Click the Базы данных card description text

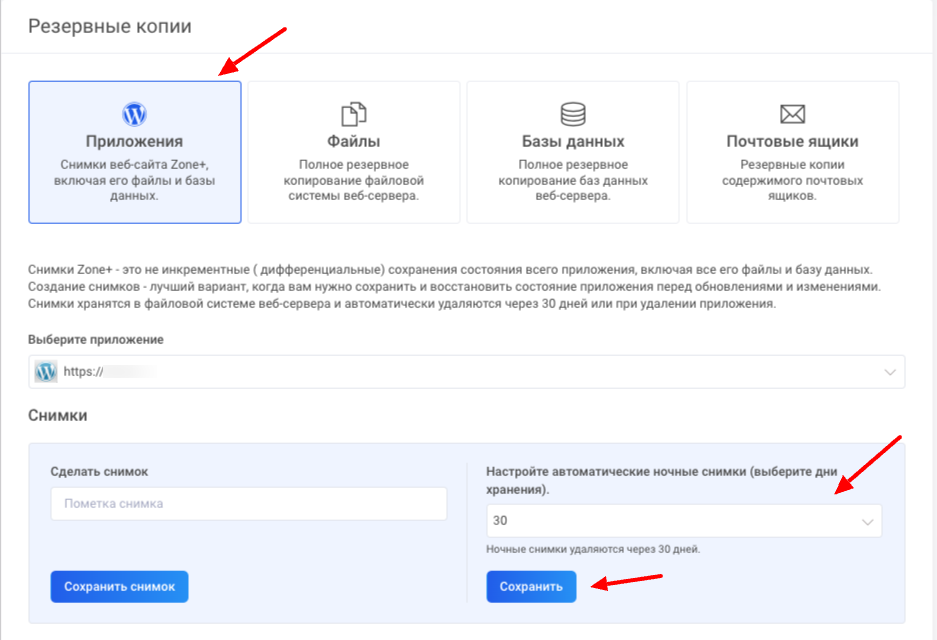[x=573, y=180]
